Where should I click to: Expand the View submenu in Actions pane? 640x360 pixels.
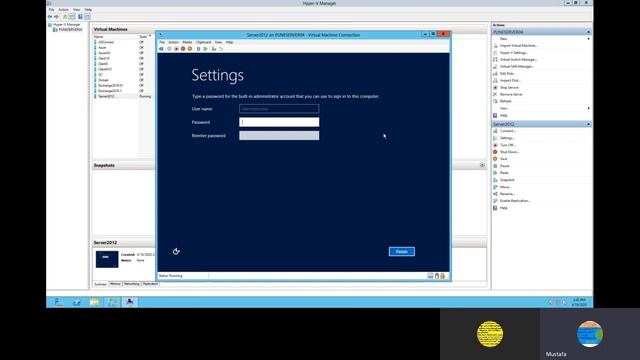tap(588, 108)
